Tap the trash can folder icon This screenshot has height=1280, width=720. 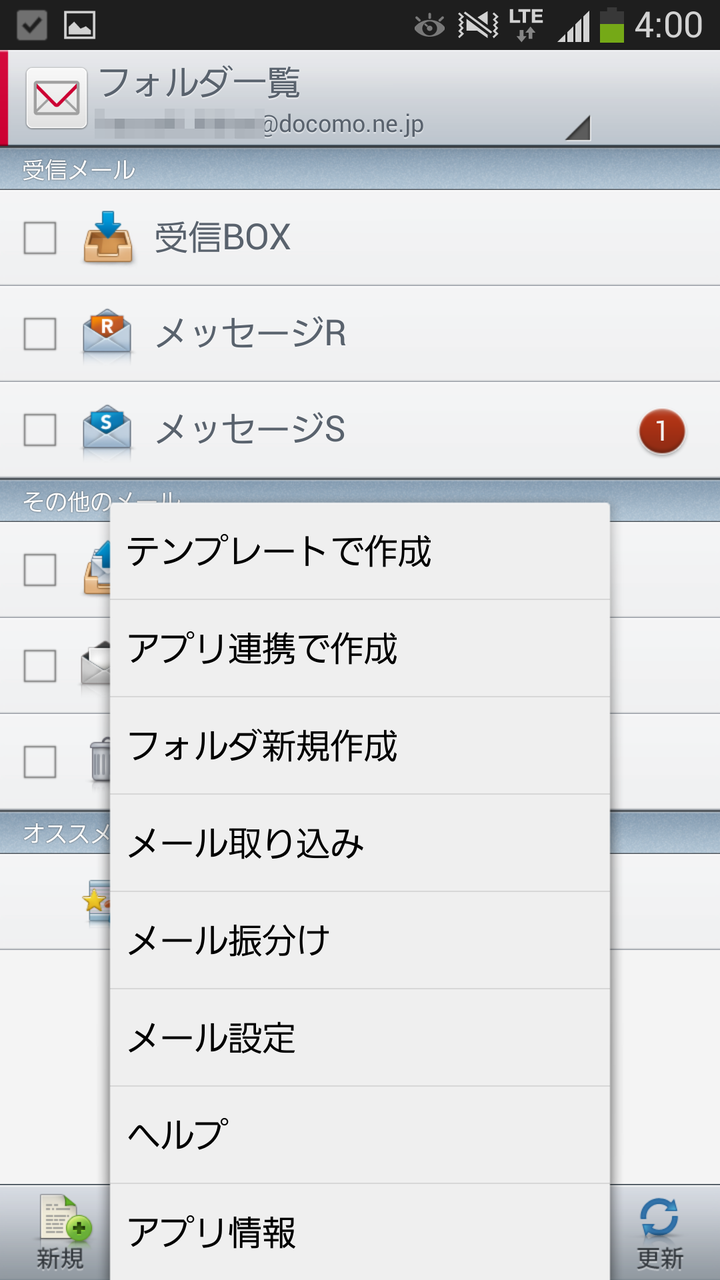pyautogui.click(x=100, y=760)
